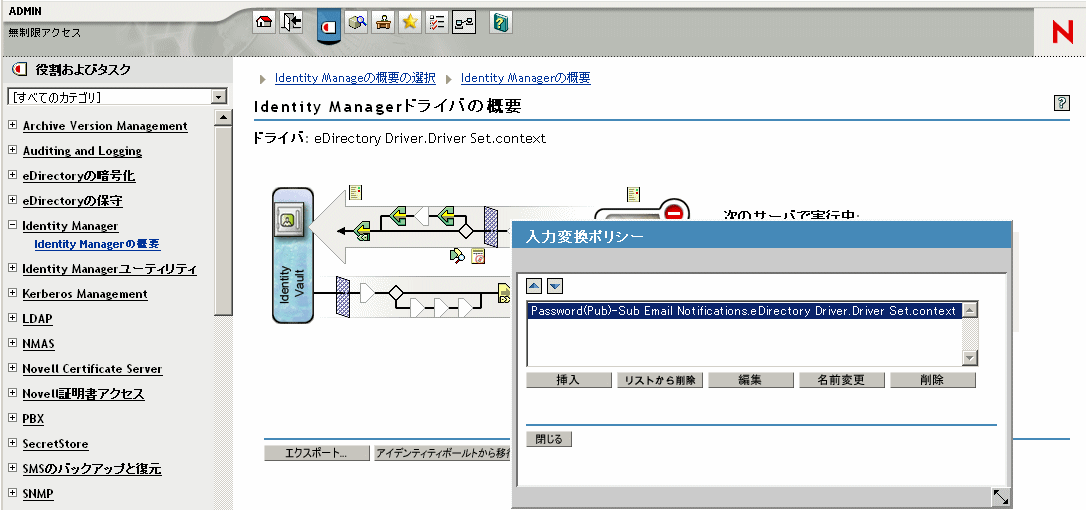
Task: Open Favorites star icon
Action: click(410, 21)
